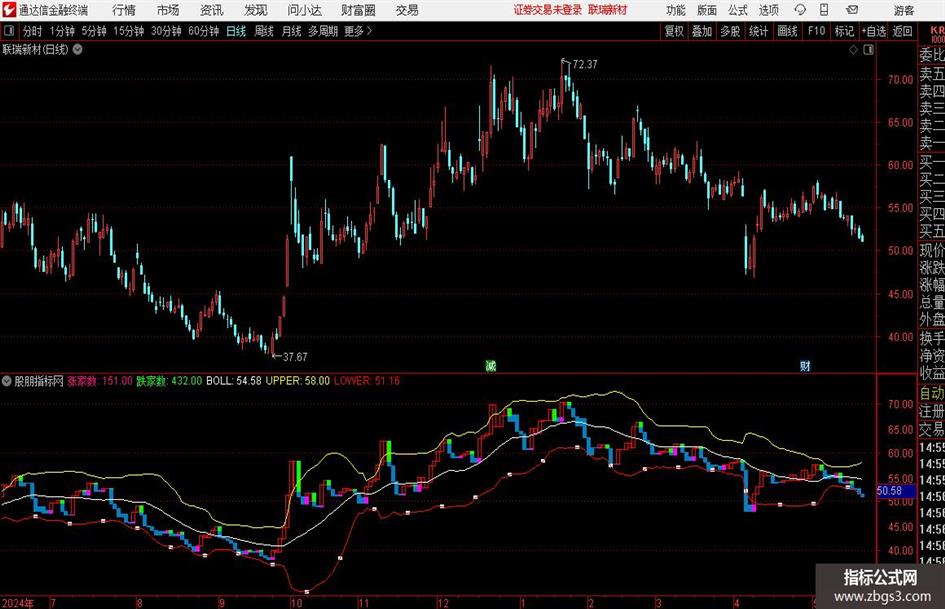Switch to 1分钟 period
This screenshot has width=945, height=609.
[62, 31]
